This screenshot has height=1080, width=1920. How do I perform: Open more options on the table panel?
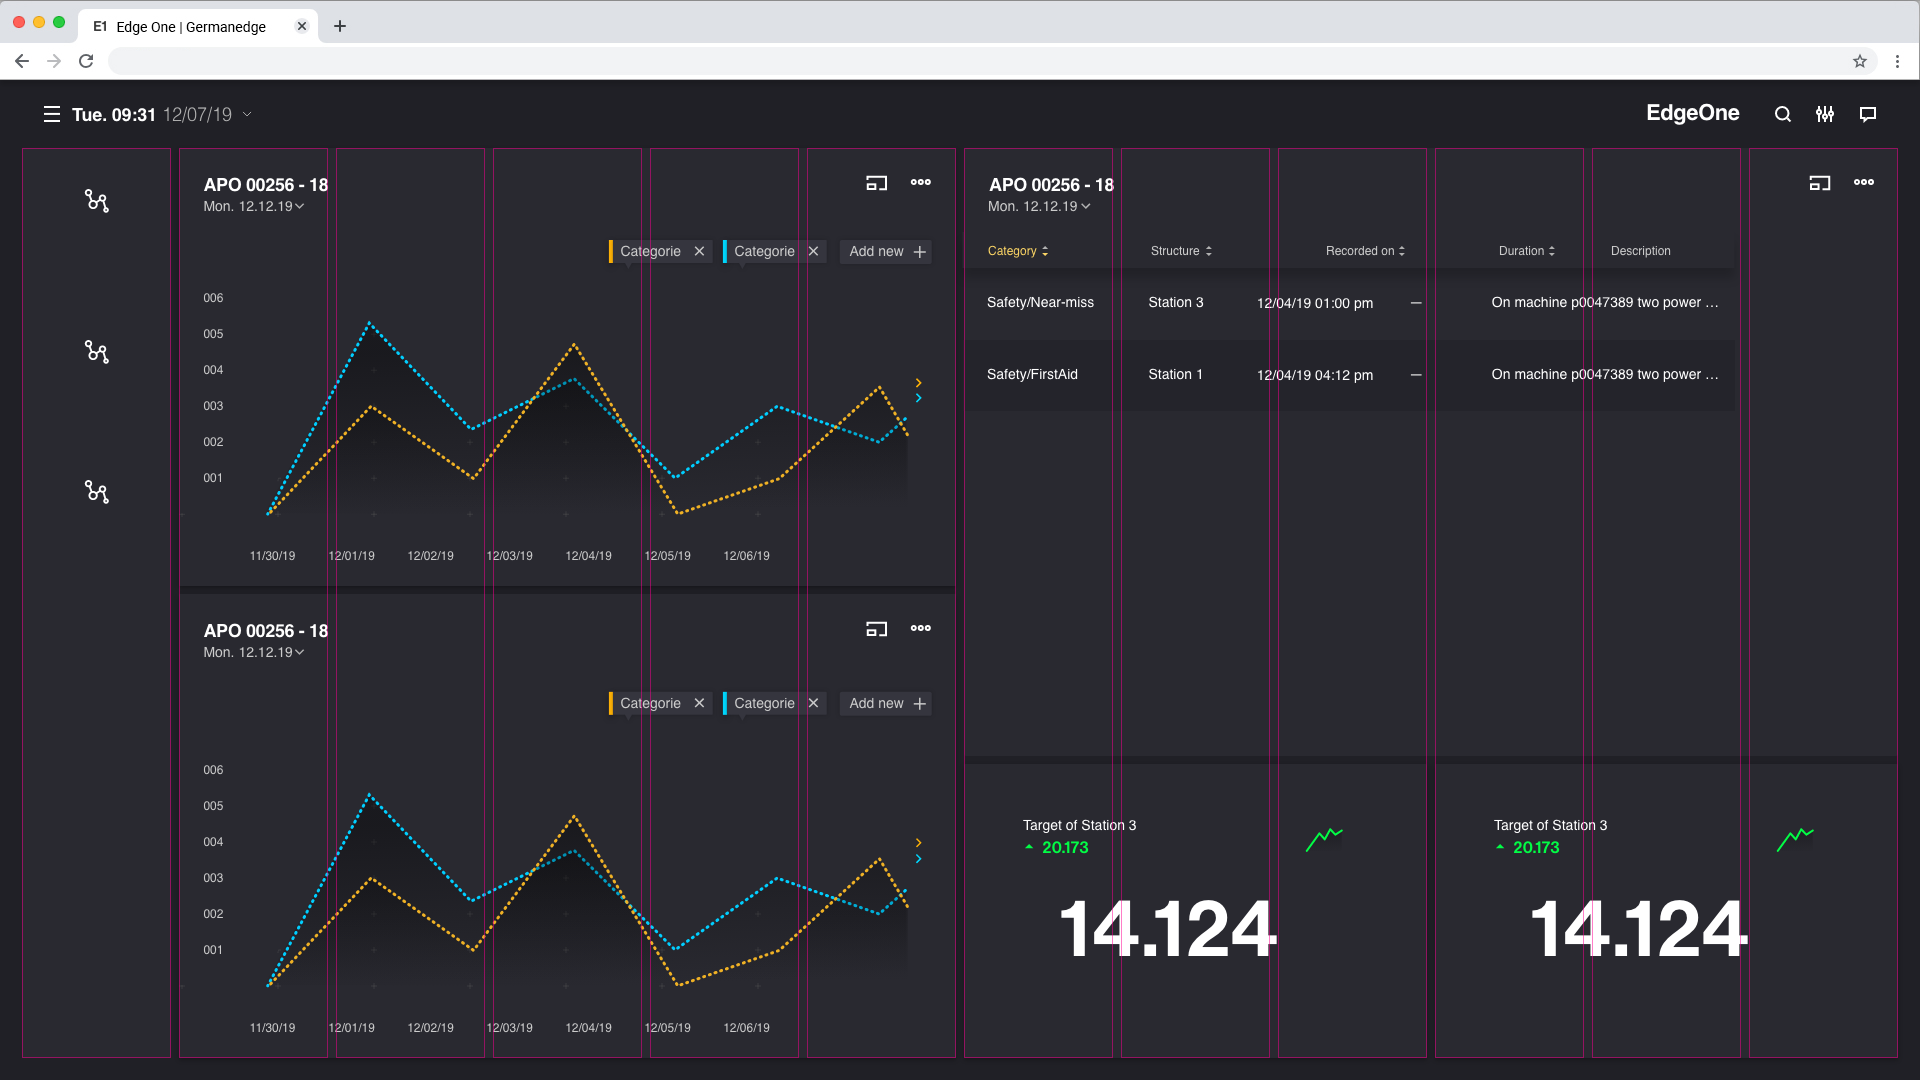point(1863,182)
